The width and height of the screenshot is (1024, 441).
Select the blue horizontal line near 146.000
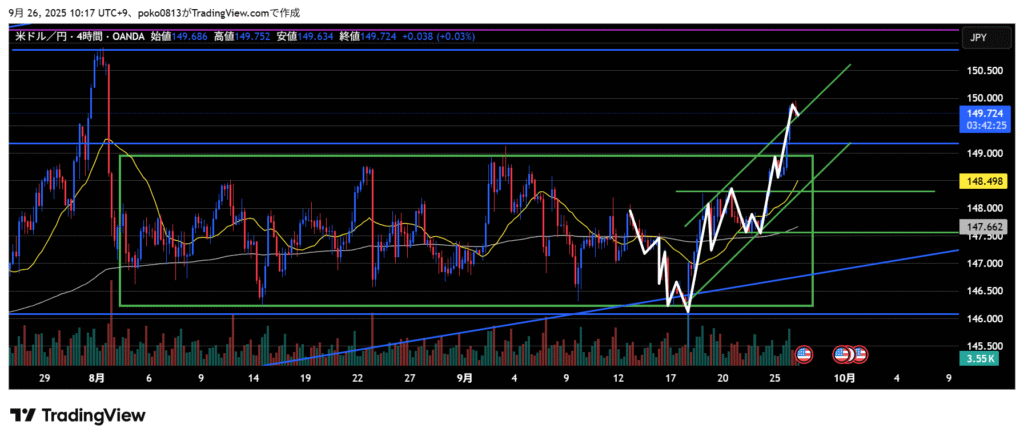(400, 314)
